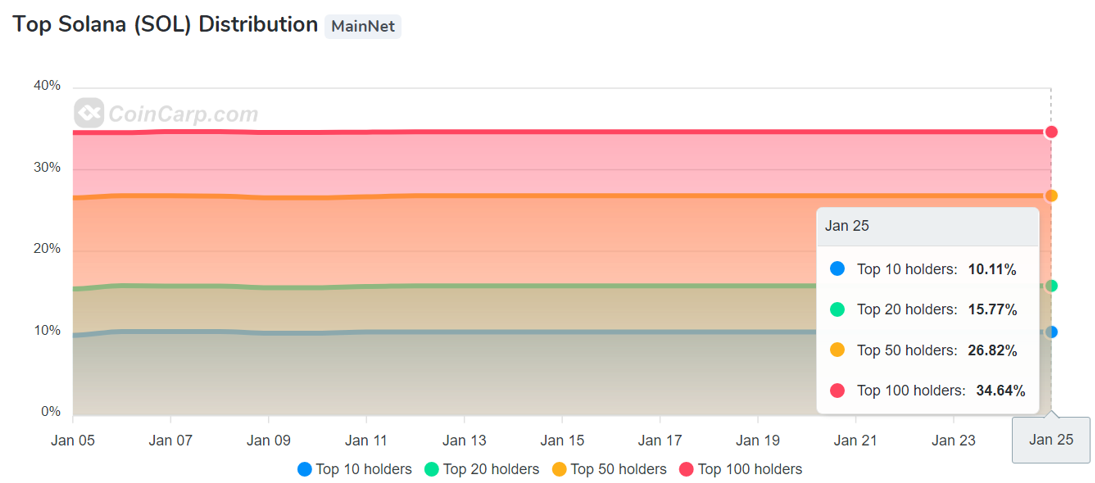This screenshot has width=1095, height=483.
Task: Click the Jan 19 x-axis label
Action: (x=758, y=440)
